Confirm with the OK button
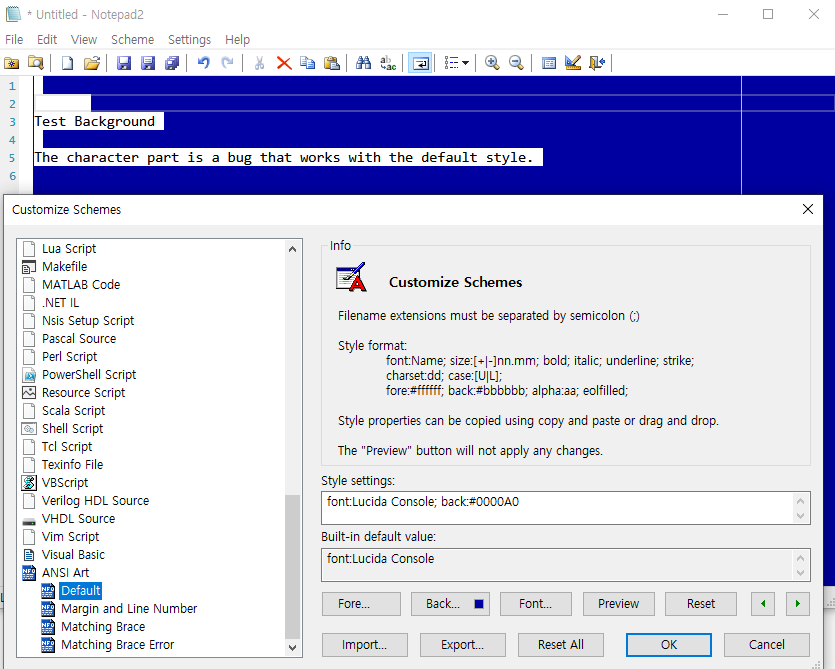The image size is (835, 669). click(669, 645)
